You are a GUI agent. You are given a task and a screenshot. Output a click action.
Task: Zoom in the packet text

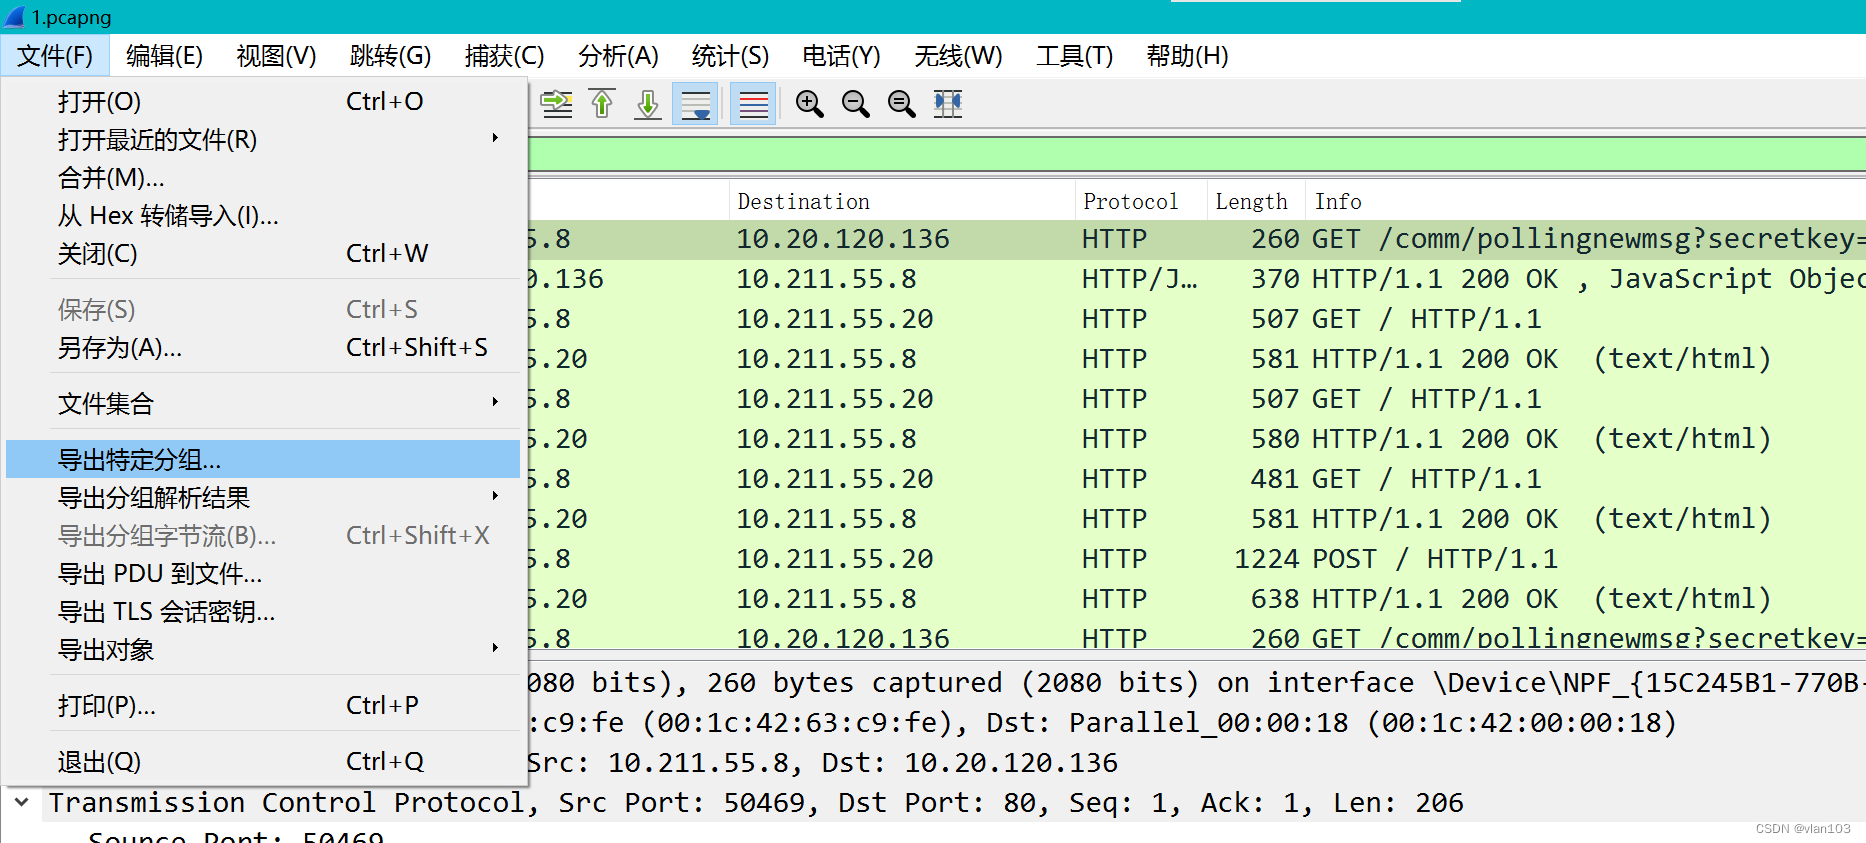click(x=809, y=104)
